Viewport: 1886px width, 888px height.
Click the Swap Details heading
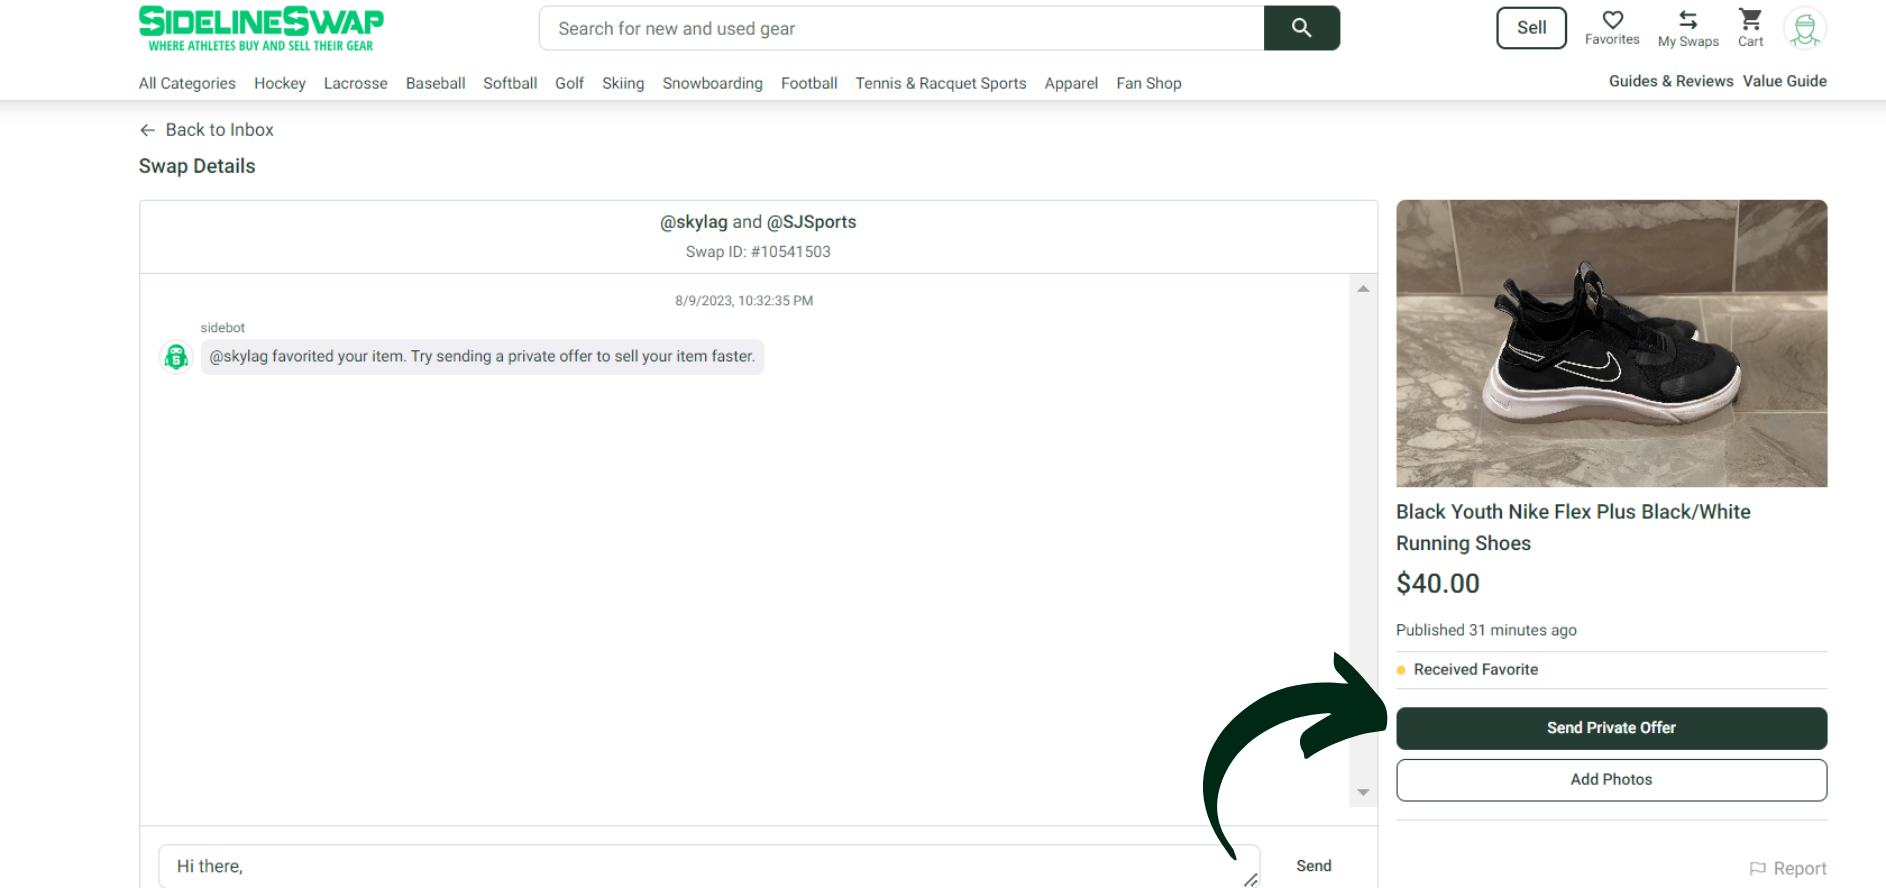click(x=197, y=166)
